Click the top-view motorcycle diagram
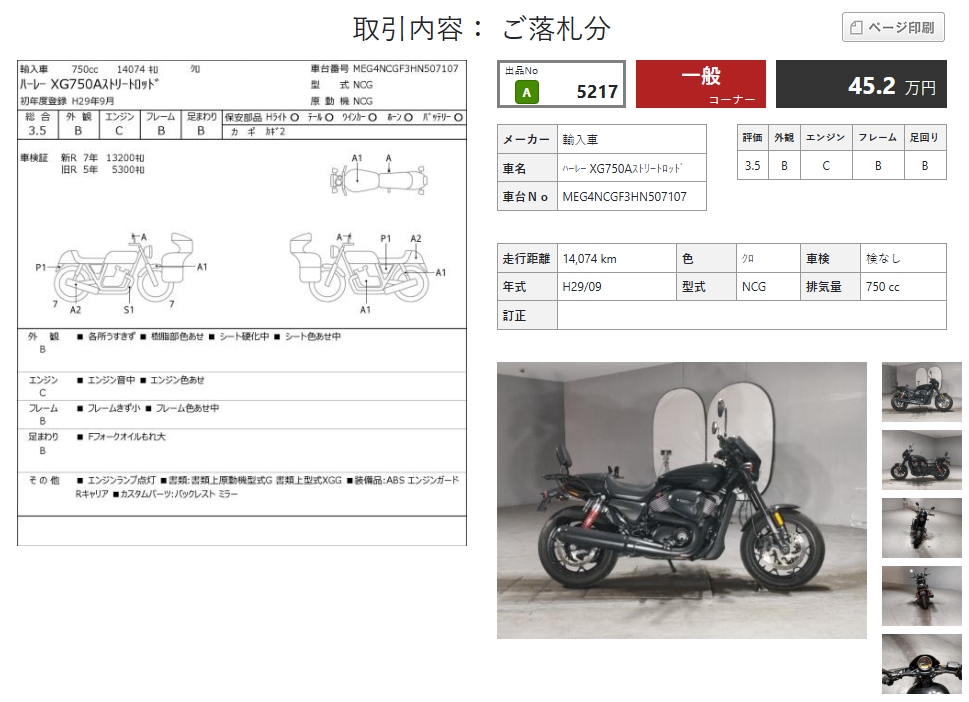This screenshot has width=969, height=702. click(x=378, y=180)
